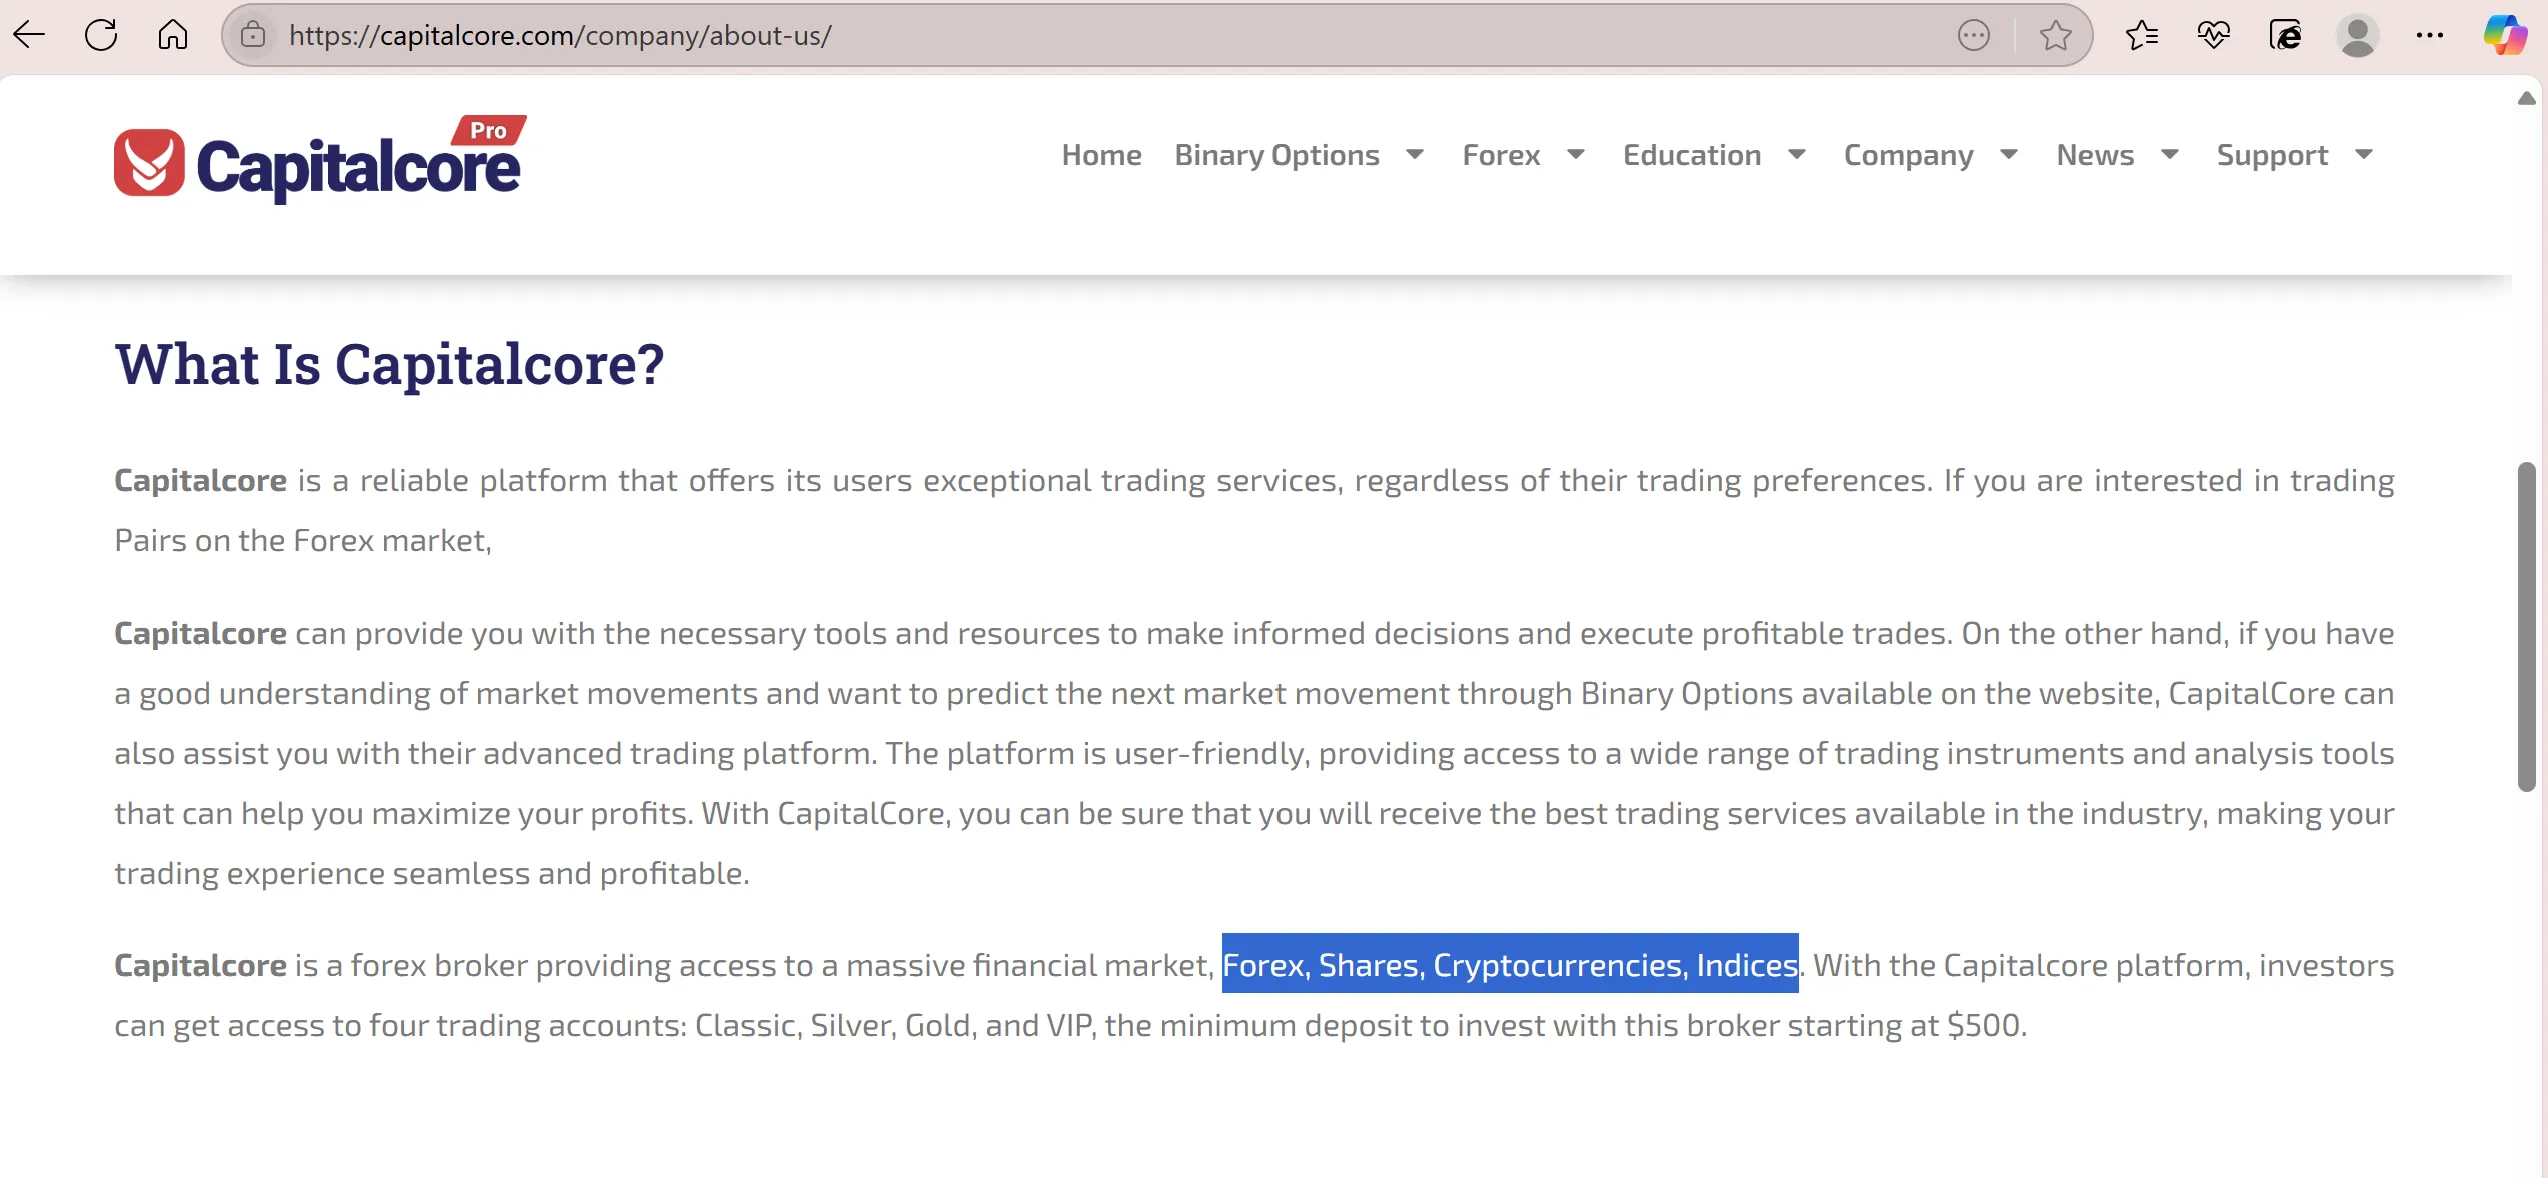The width and height of the screenshot is (2548, 1178).
Task: Launch the Copilot sidebar
Action: [x=2505, y=36]
